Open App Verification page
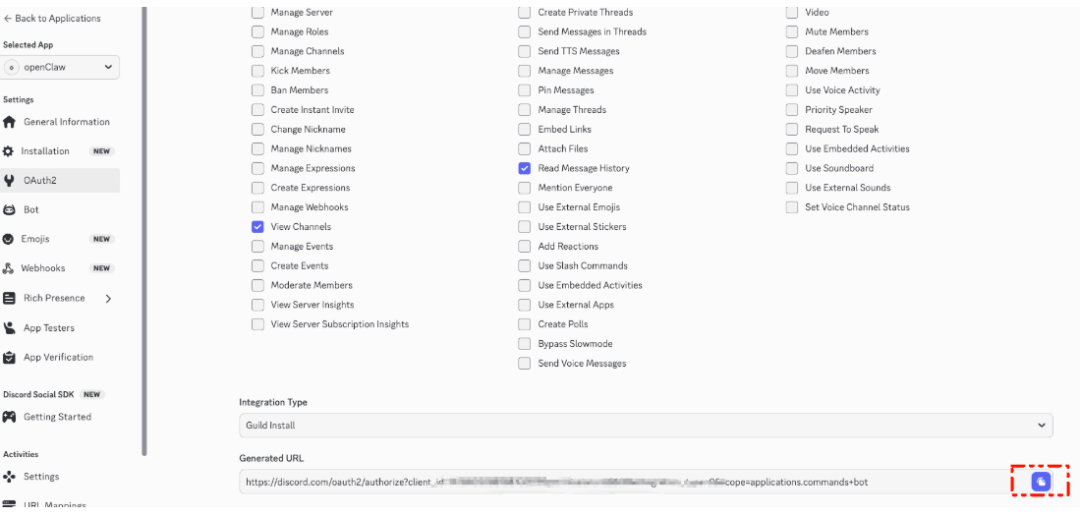The width and height of the screenshot is (1080, 517). (60, 357)
